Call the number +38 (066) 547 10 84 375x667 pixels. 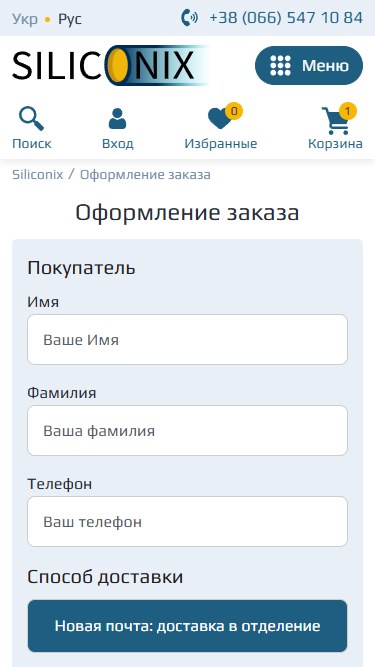286,18
